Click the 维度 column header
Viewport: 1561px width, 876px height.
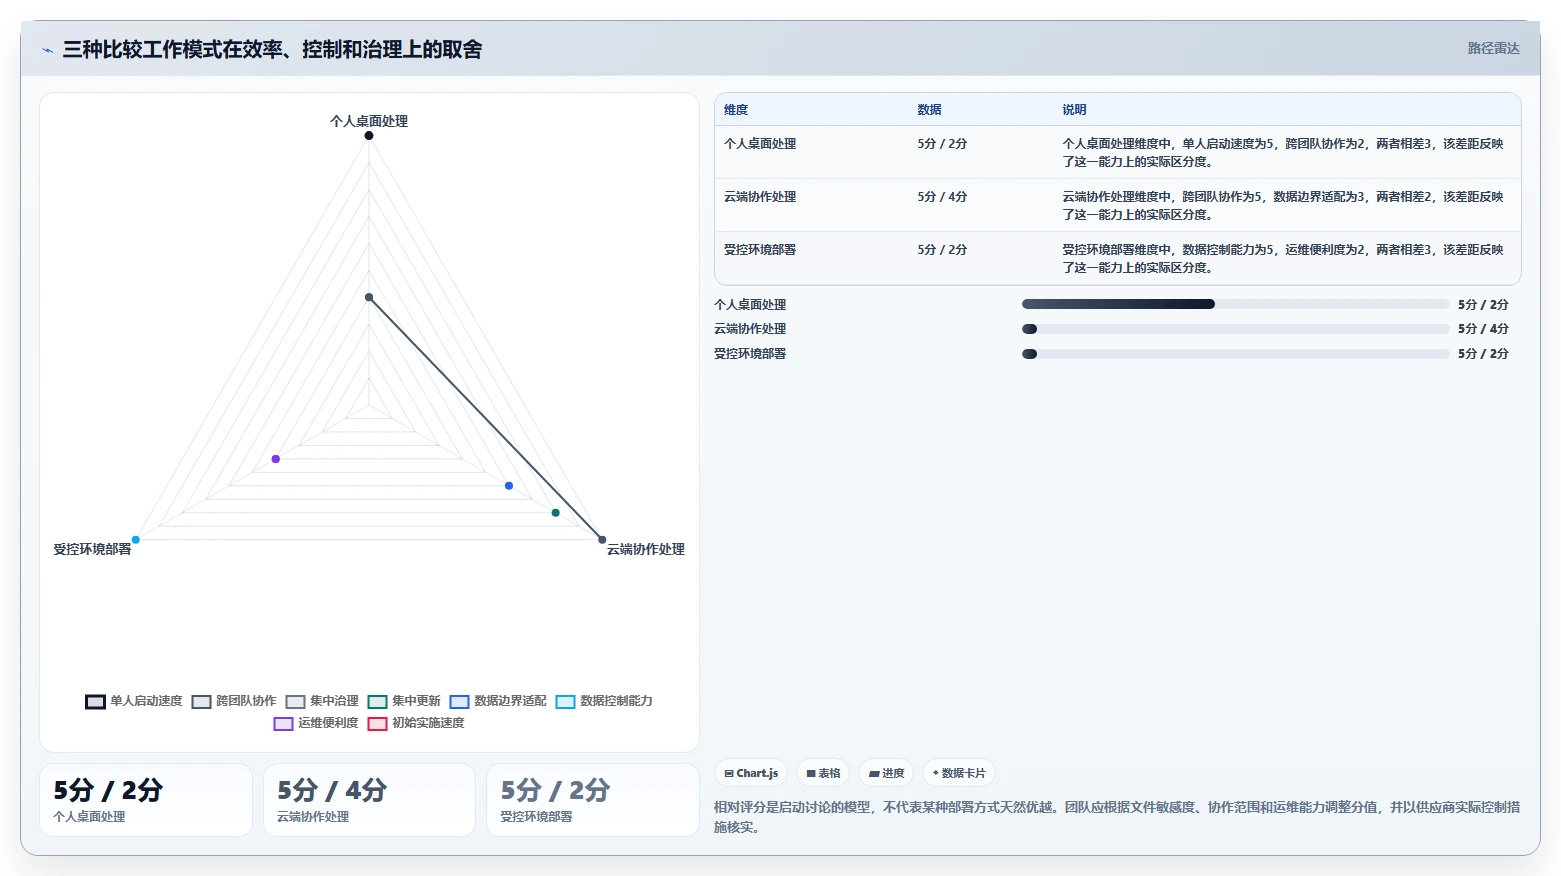(736, 110)
